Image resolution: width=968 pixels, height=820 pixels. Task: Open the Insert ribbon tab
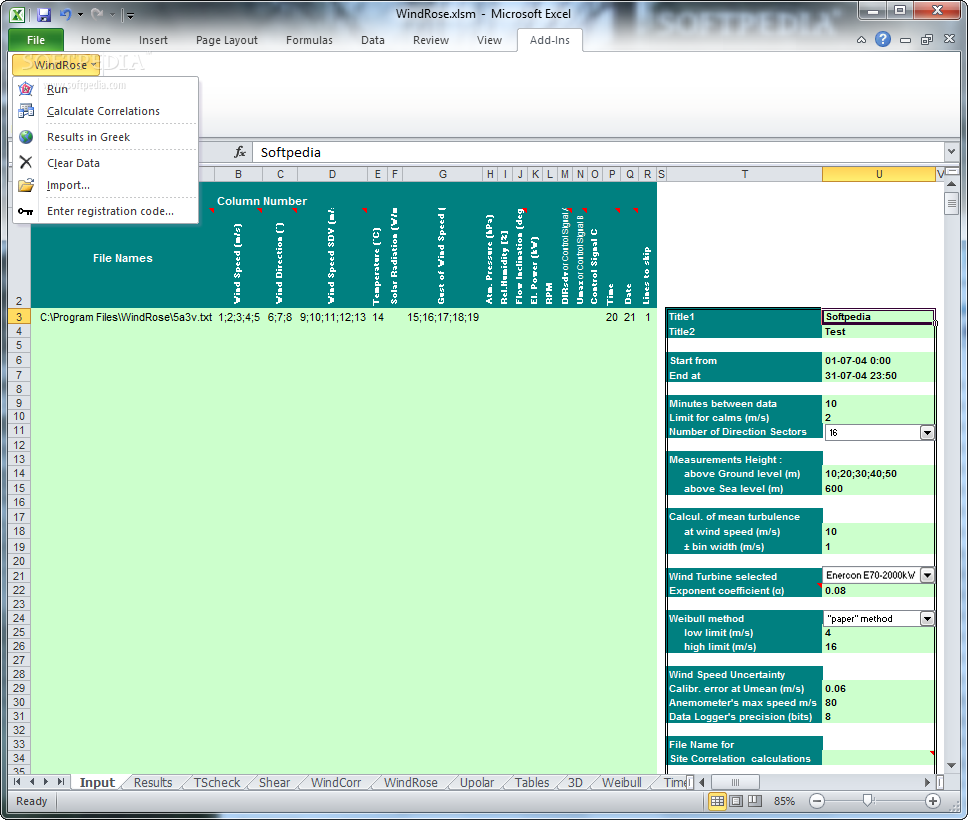click(x=153, y=40)
